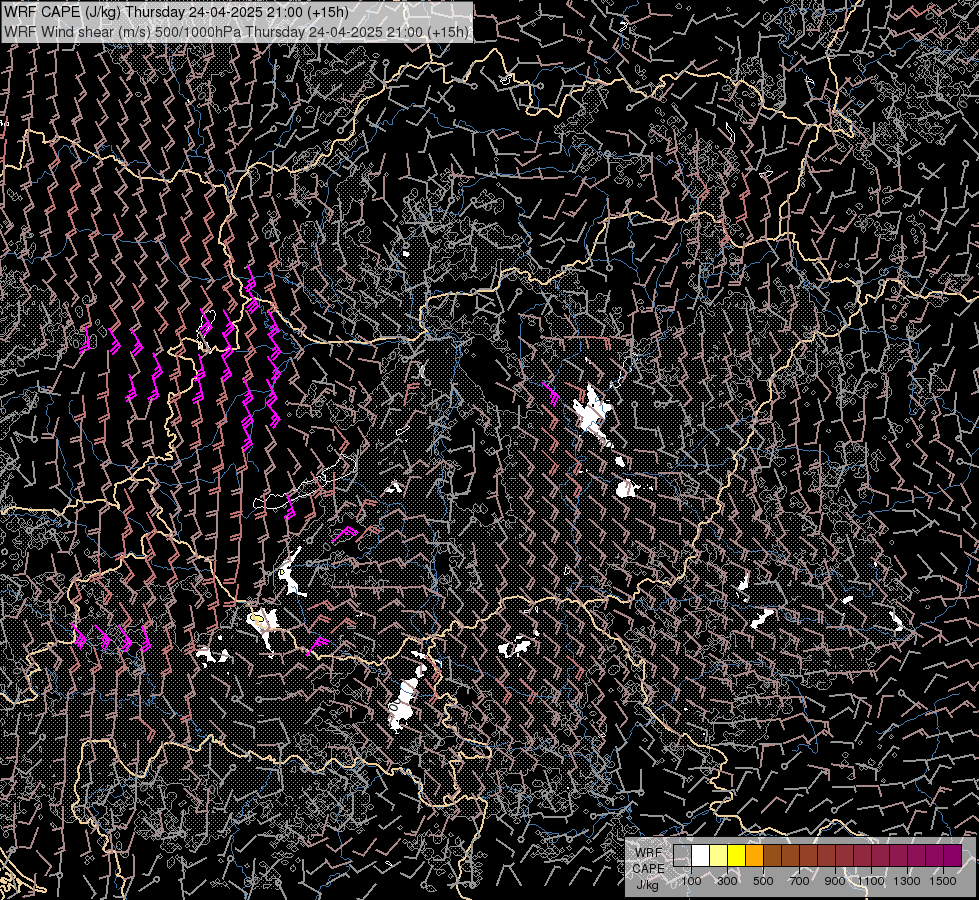This screenshot has height=900, width=979.
Task: Click the legend value 900
Action: [x=835, y=881]
